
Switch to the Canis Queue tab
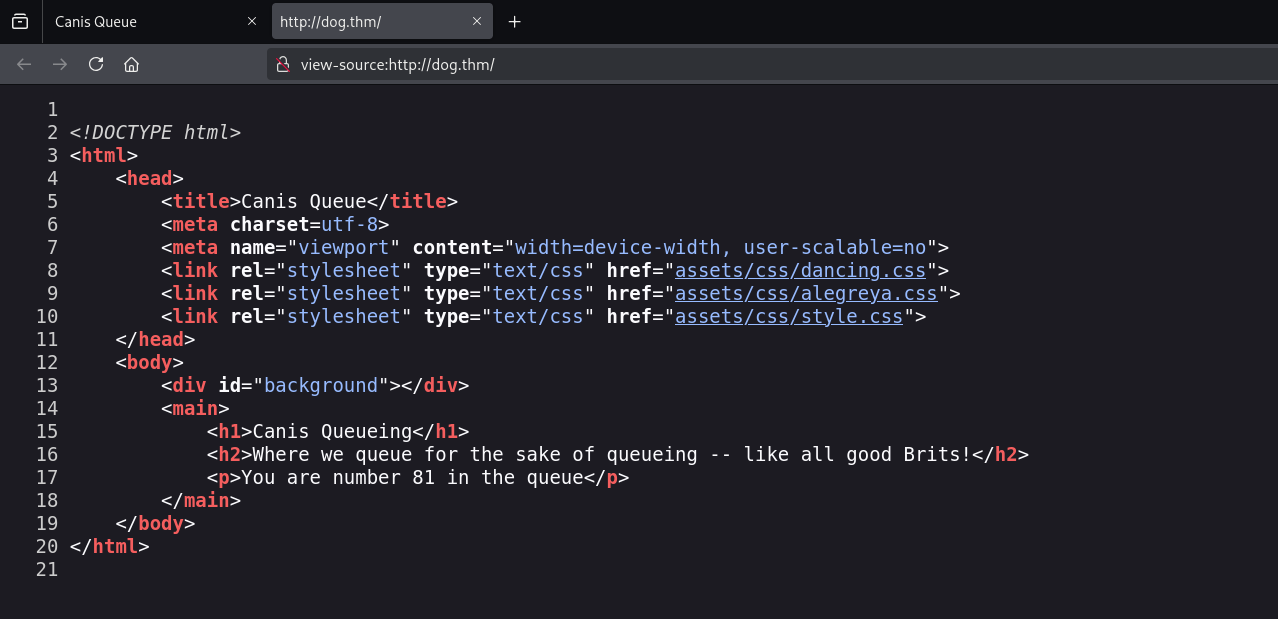(x=140, y=22)
